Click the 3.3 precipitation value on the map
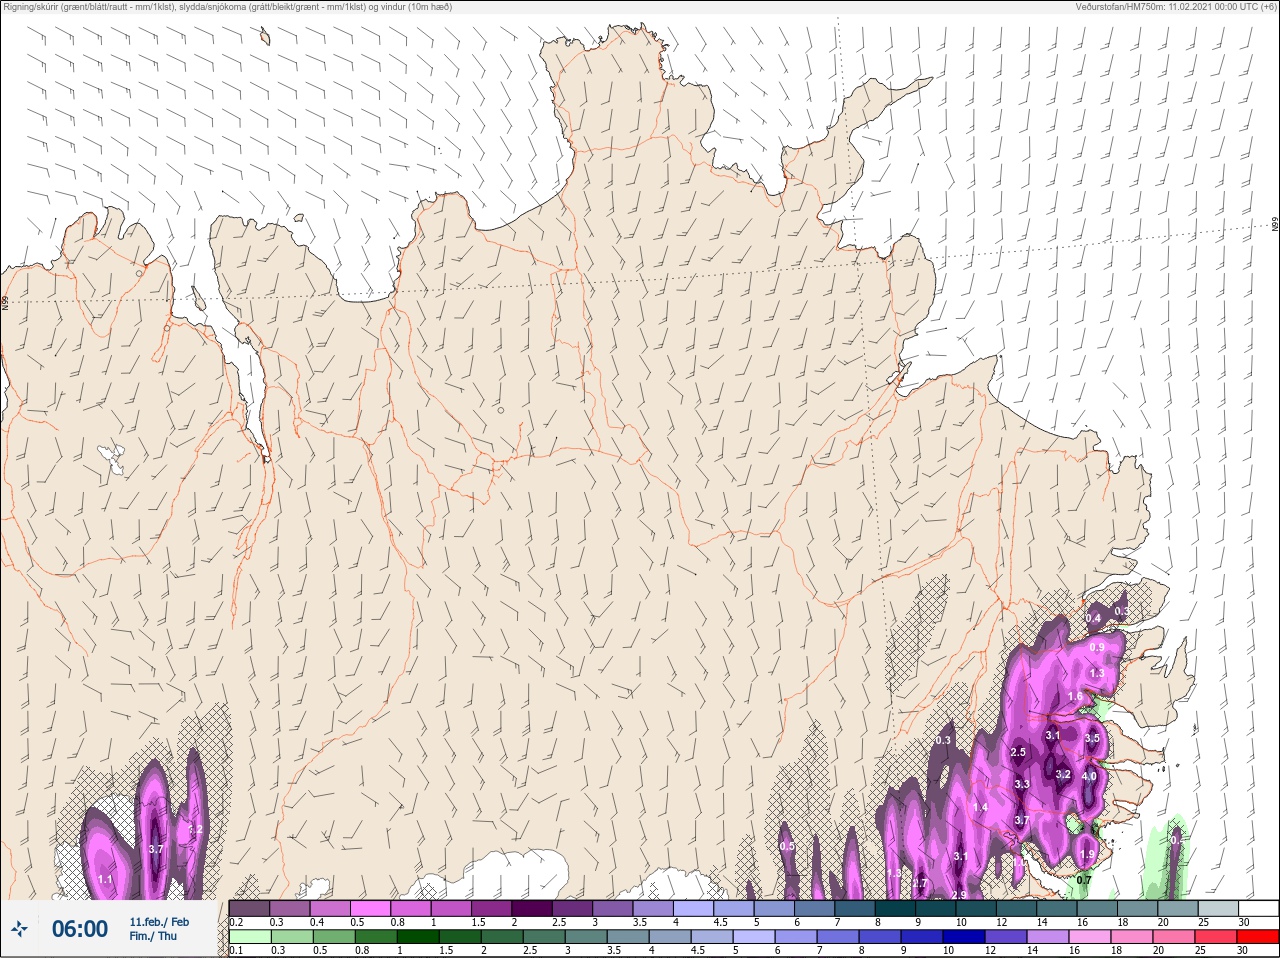Viewport: 1280px width, 958px height. click(x=1022, y=784)
